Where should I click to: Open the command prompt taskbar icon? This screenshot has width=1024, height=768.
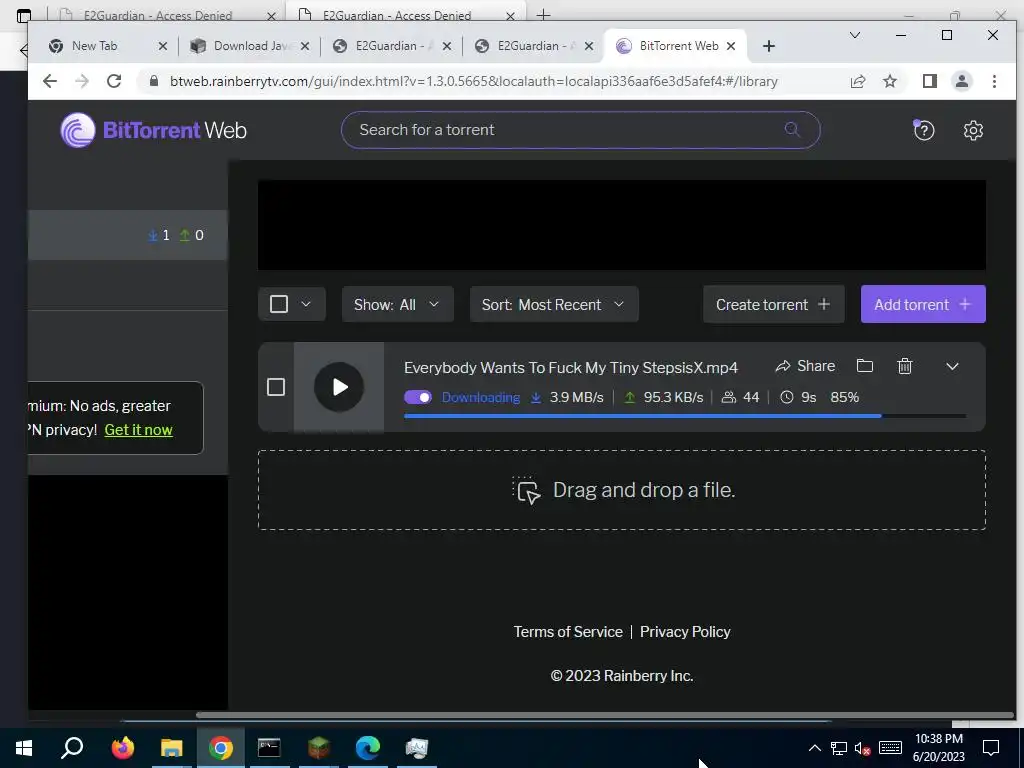(269, 747)
